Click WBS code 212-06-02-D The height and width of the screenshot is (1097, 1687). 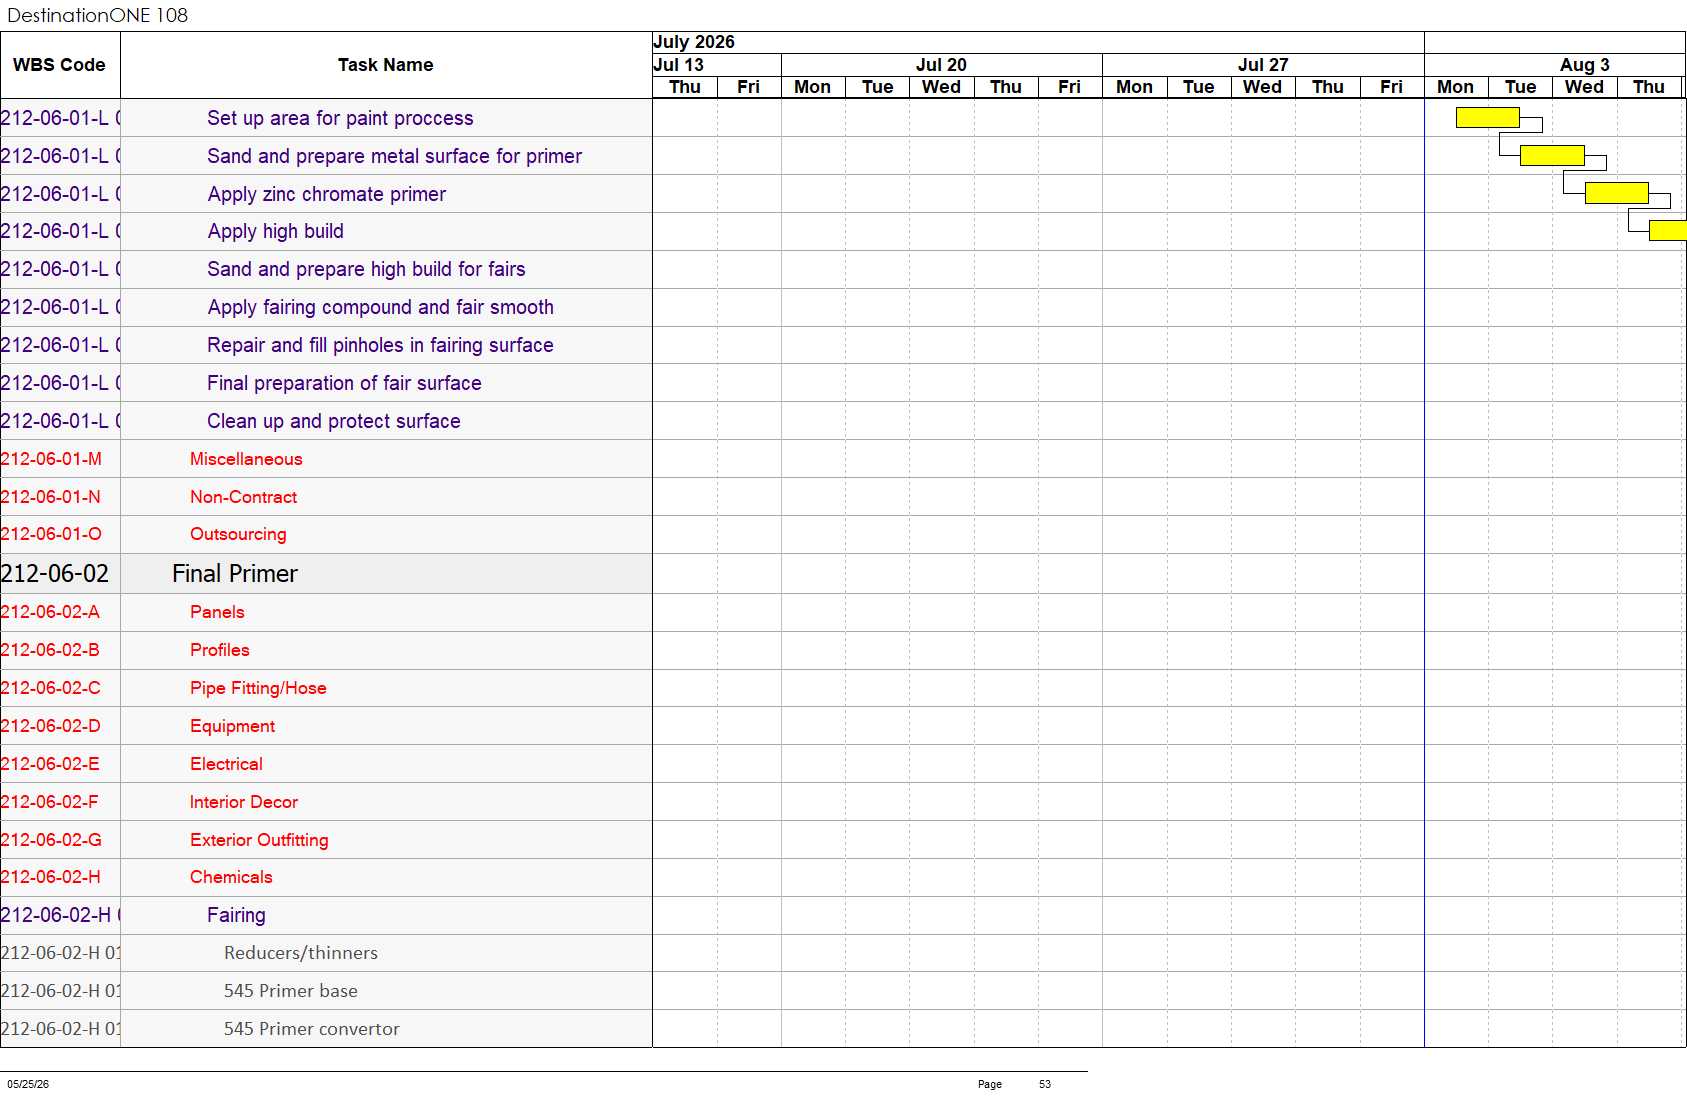click(x=51, y=726)
